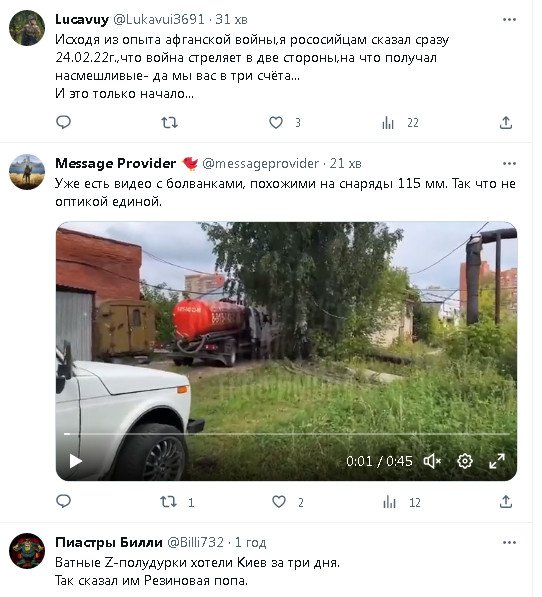Like Message Provider's video tweet
The image size is (542, 597).
click(x=279, y=501)
